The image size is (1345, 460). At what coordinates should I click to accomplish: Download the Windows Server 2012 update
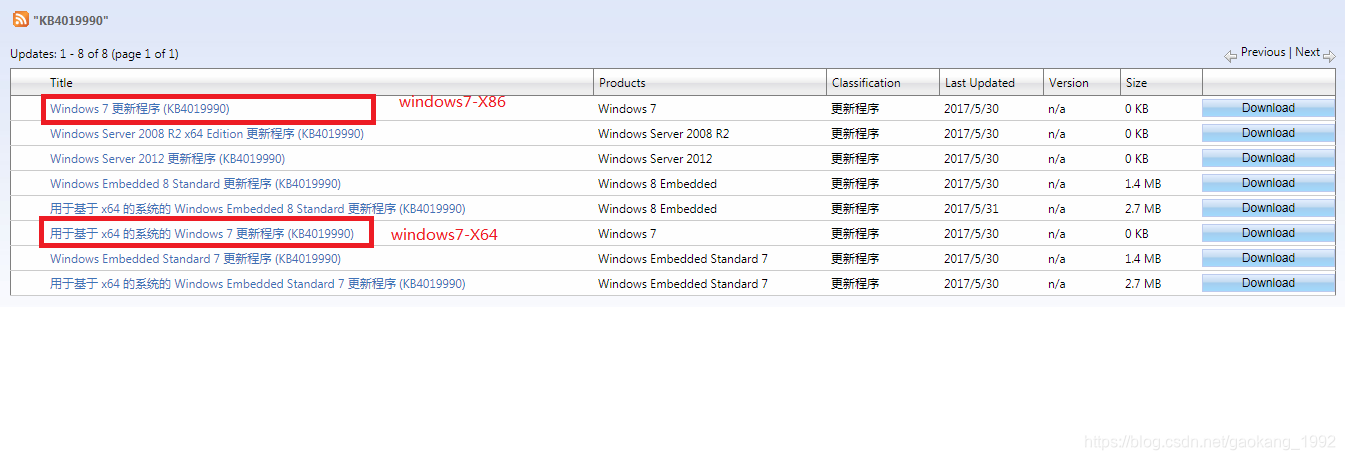(1268, 158)
